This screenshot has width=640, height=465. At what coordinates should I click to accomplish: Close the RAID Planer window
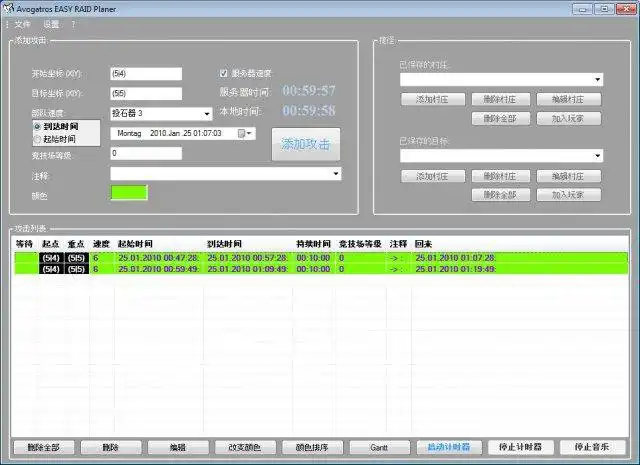(x=626, y=9)
